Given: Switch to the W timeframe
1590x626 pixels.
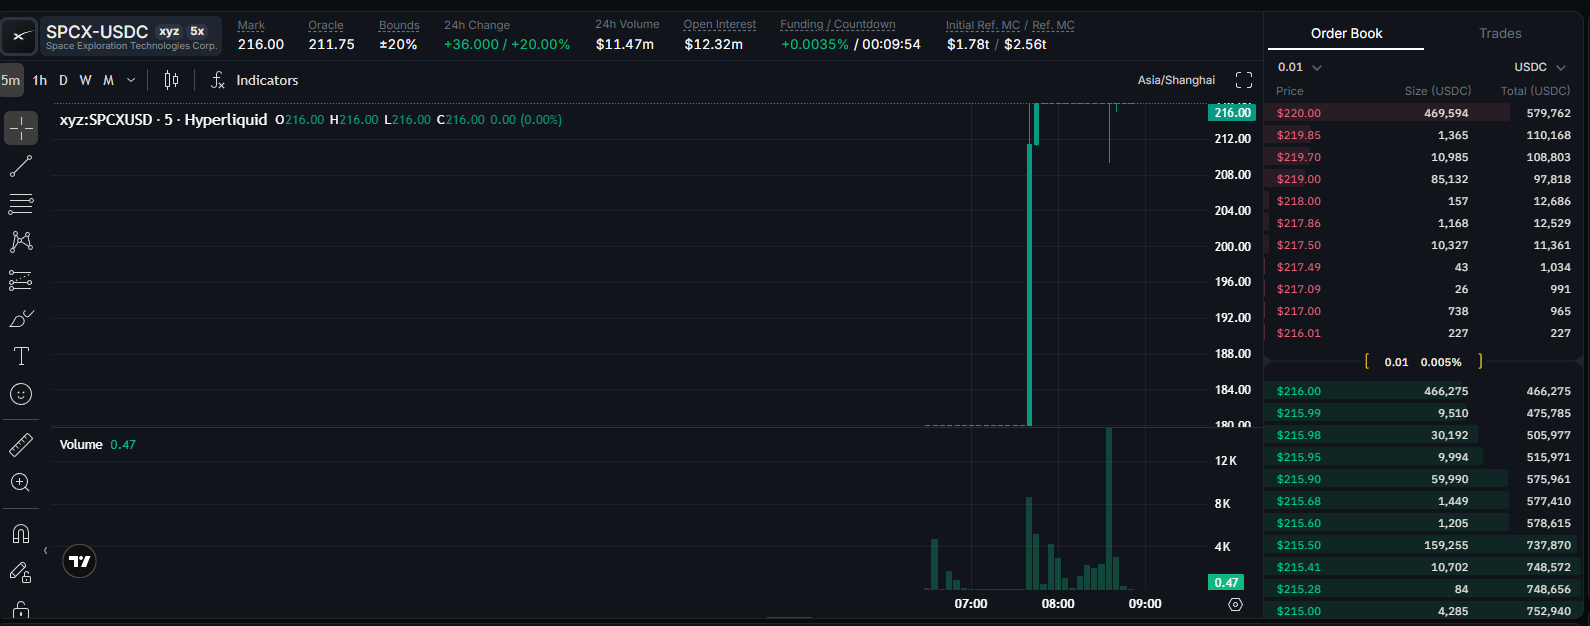Looking at the screenshot, I should [85, 80].
